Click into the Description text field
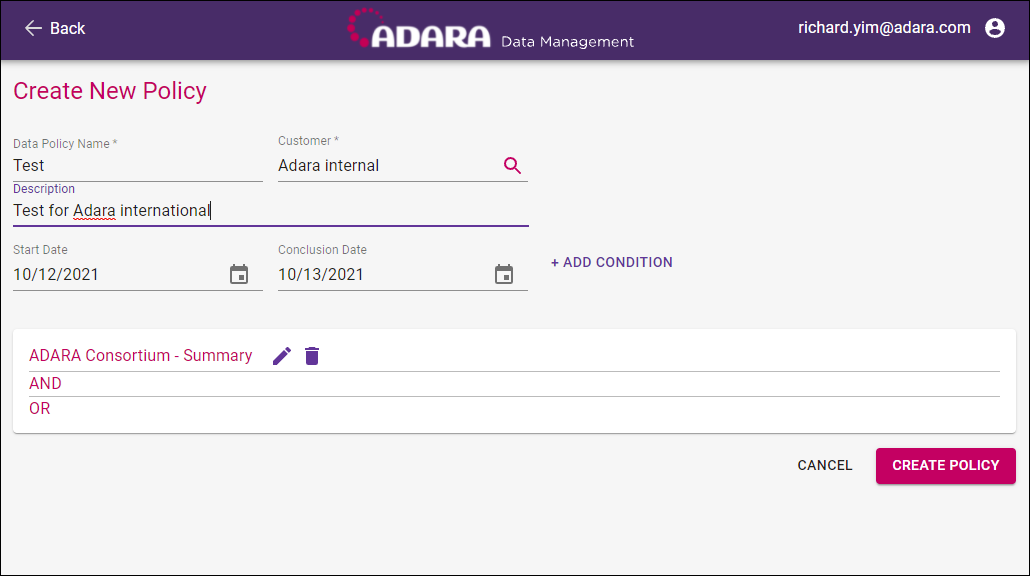 click(271, 210)
